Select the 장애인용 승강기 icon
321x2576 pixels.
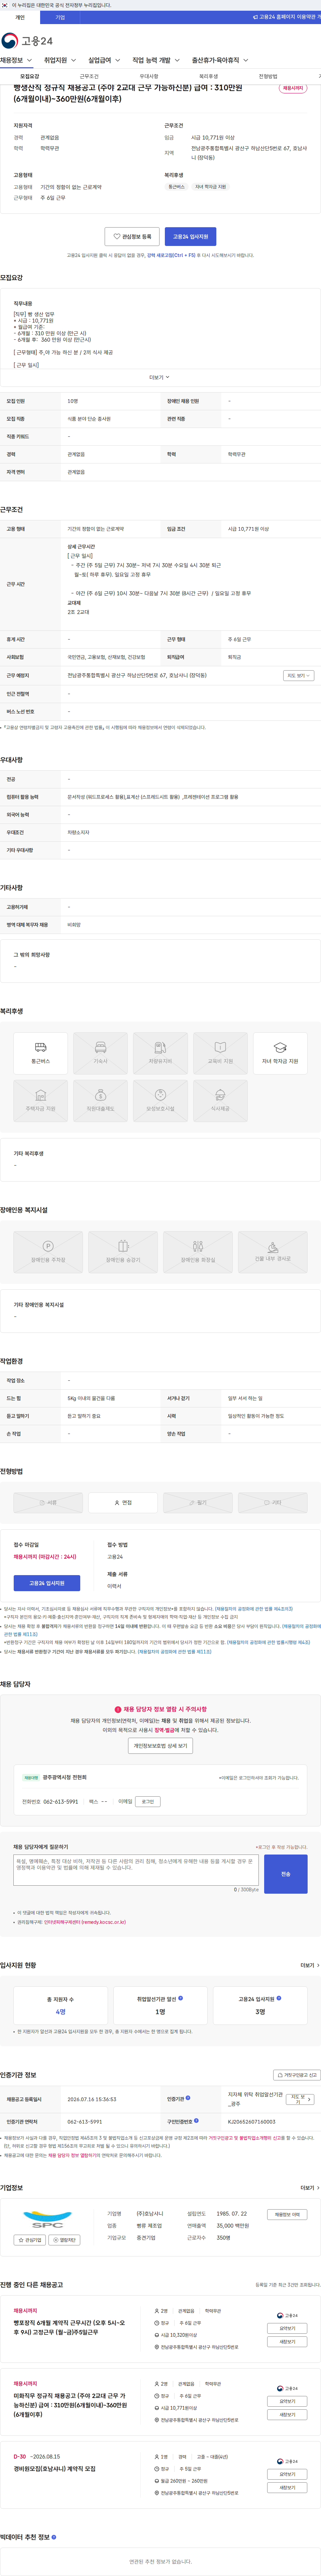coord(123,1252)
